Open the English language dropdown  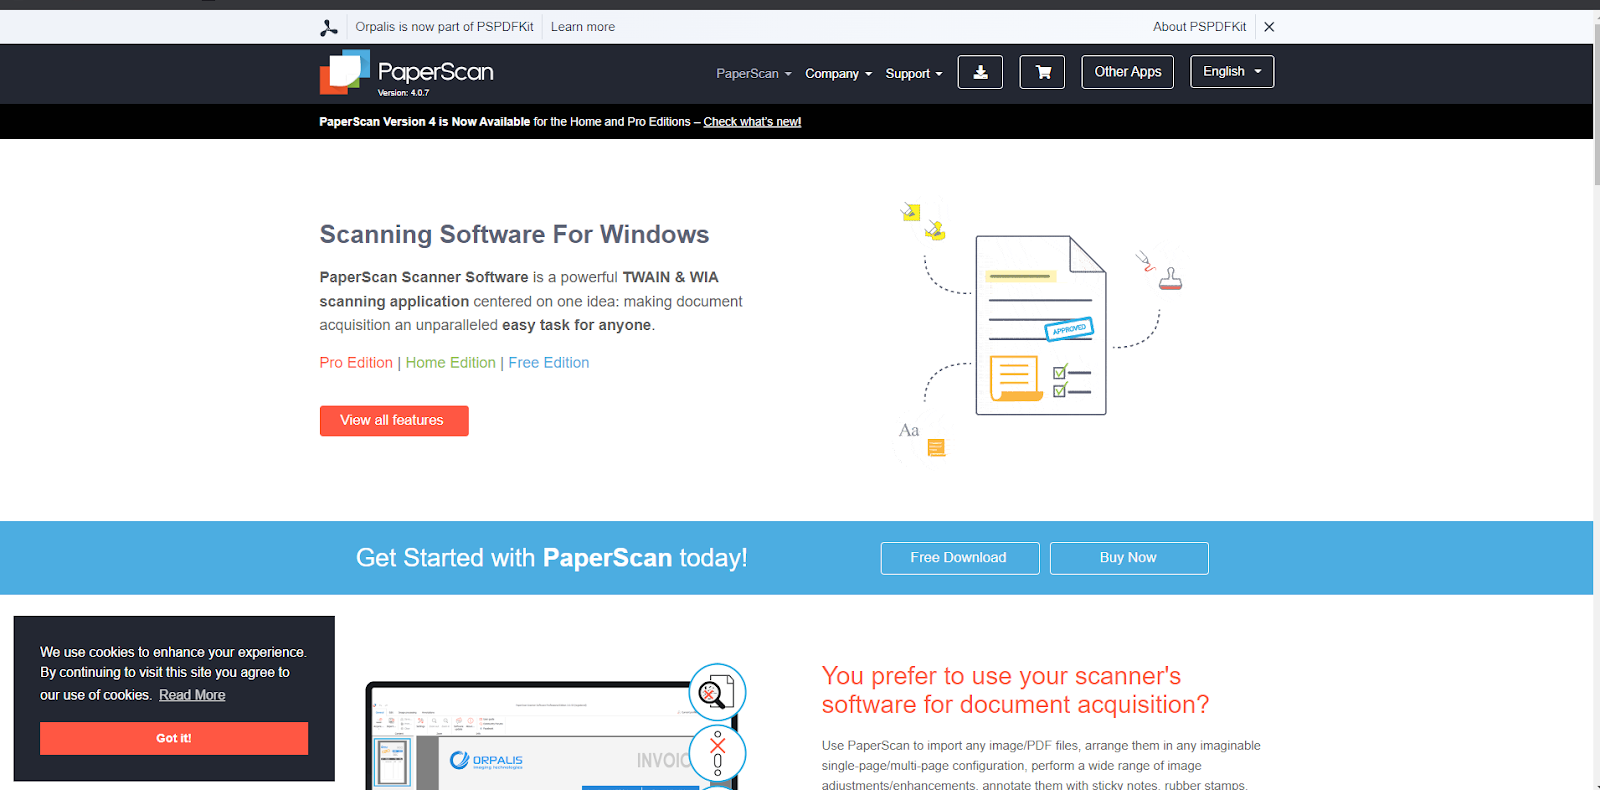coord(1232,72)
